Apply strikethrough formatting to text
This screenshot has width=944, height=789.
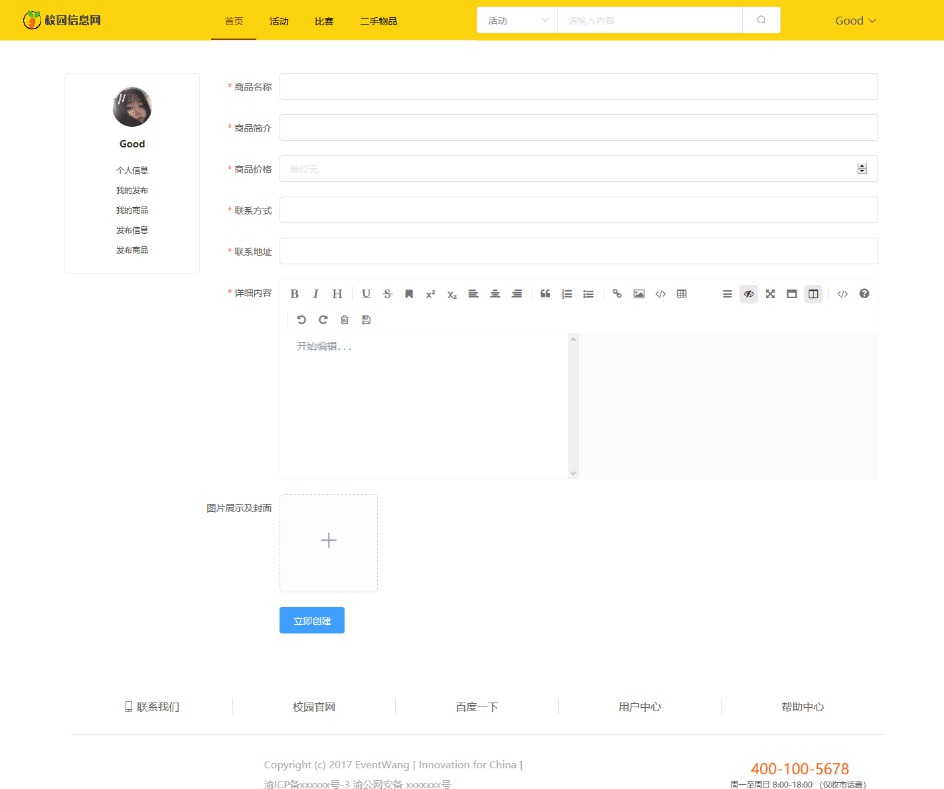click(387, 293)
